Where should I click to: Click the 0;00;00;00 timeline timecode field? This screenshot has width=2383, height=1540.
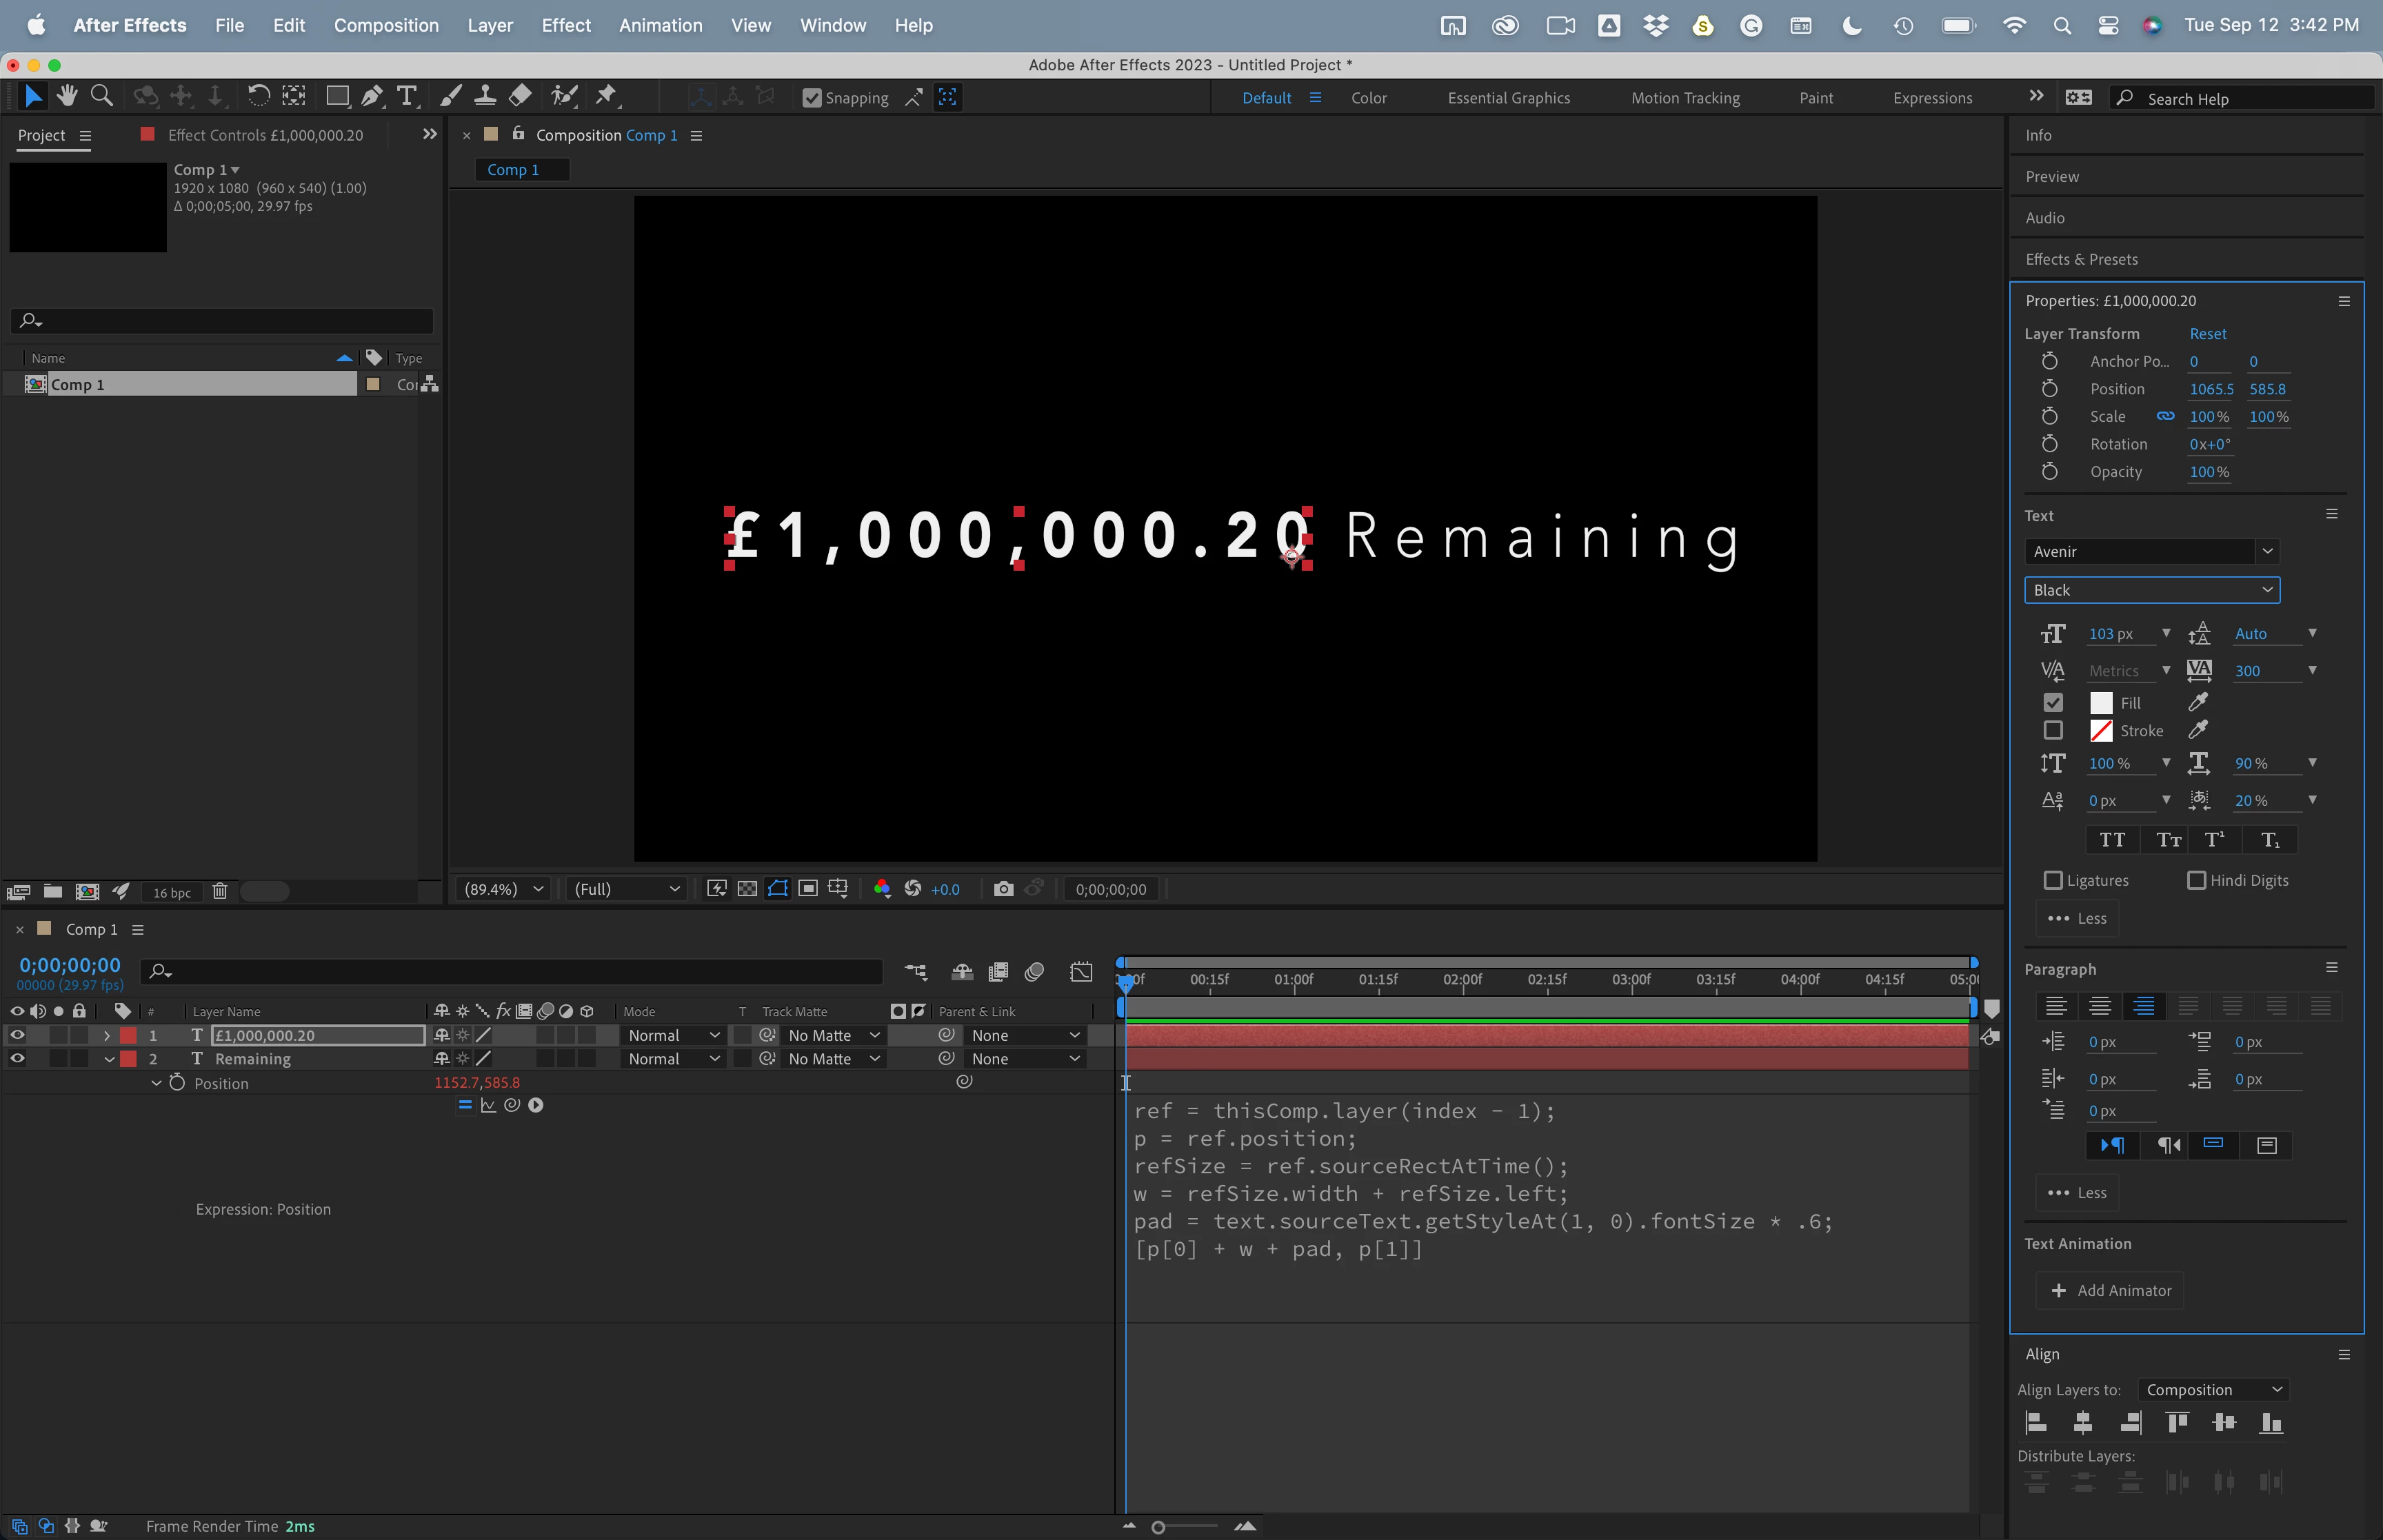tap(70, 965)
